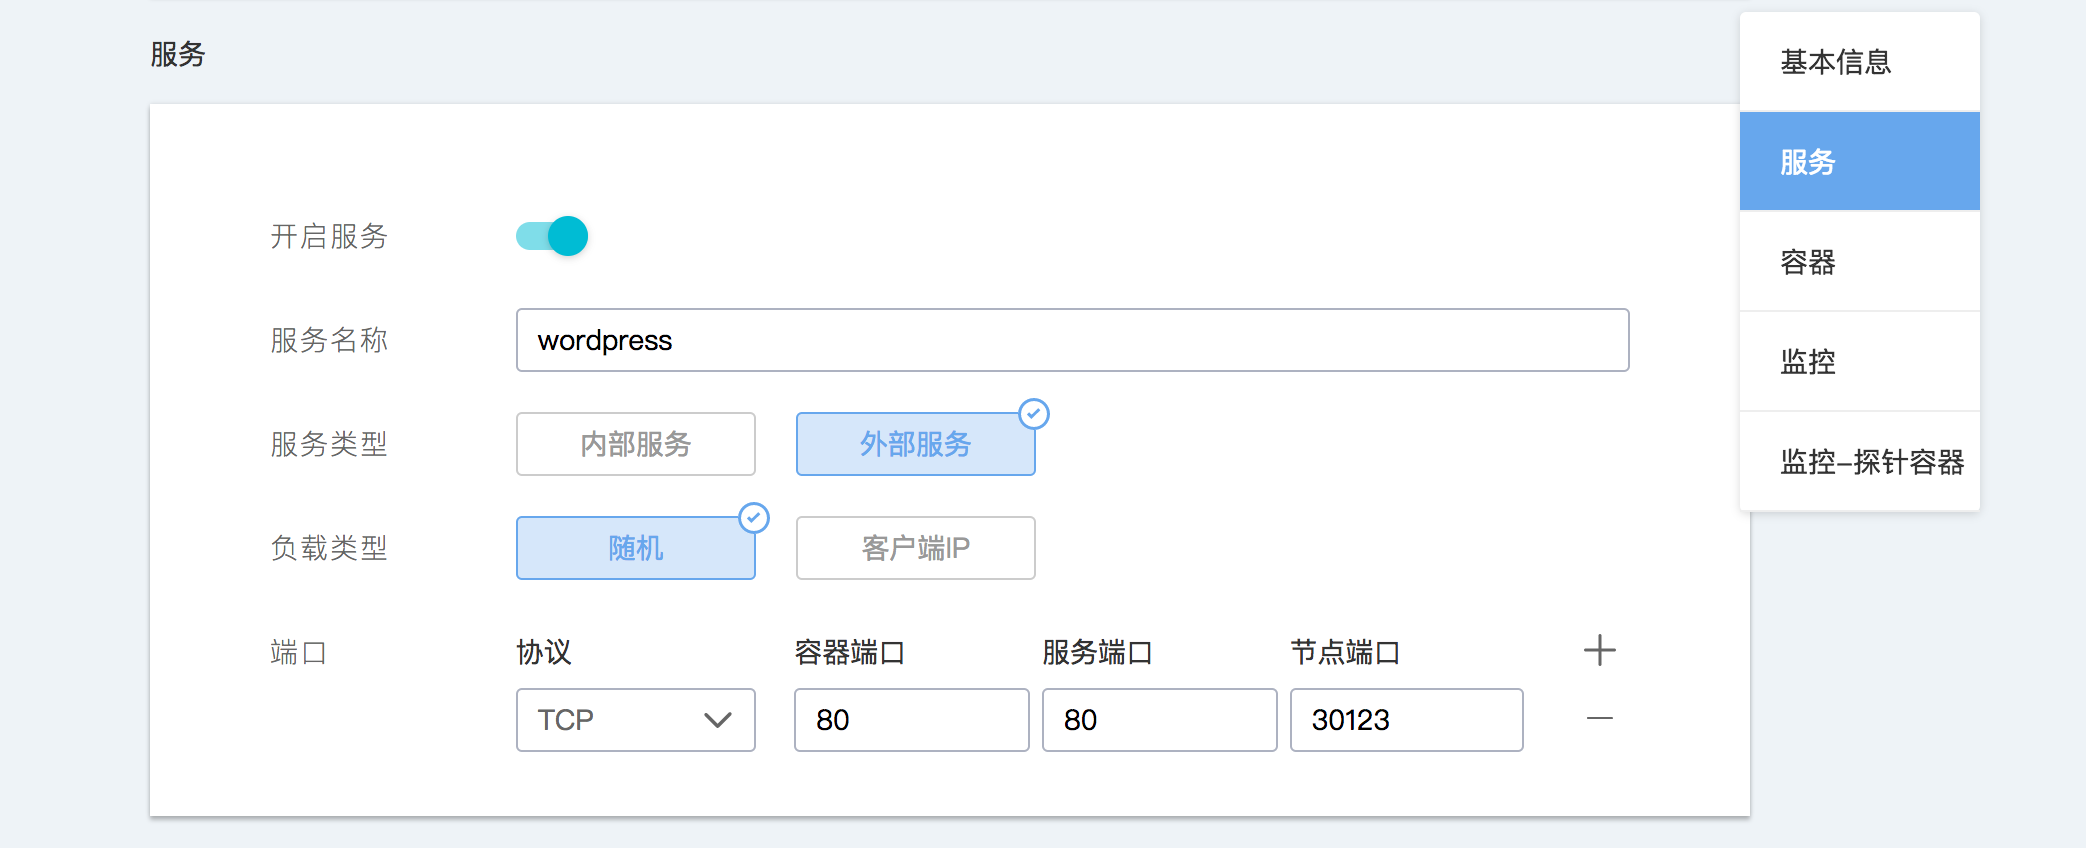
Task: Click the 负载类型 label
Action: coord(329,548)
